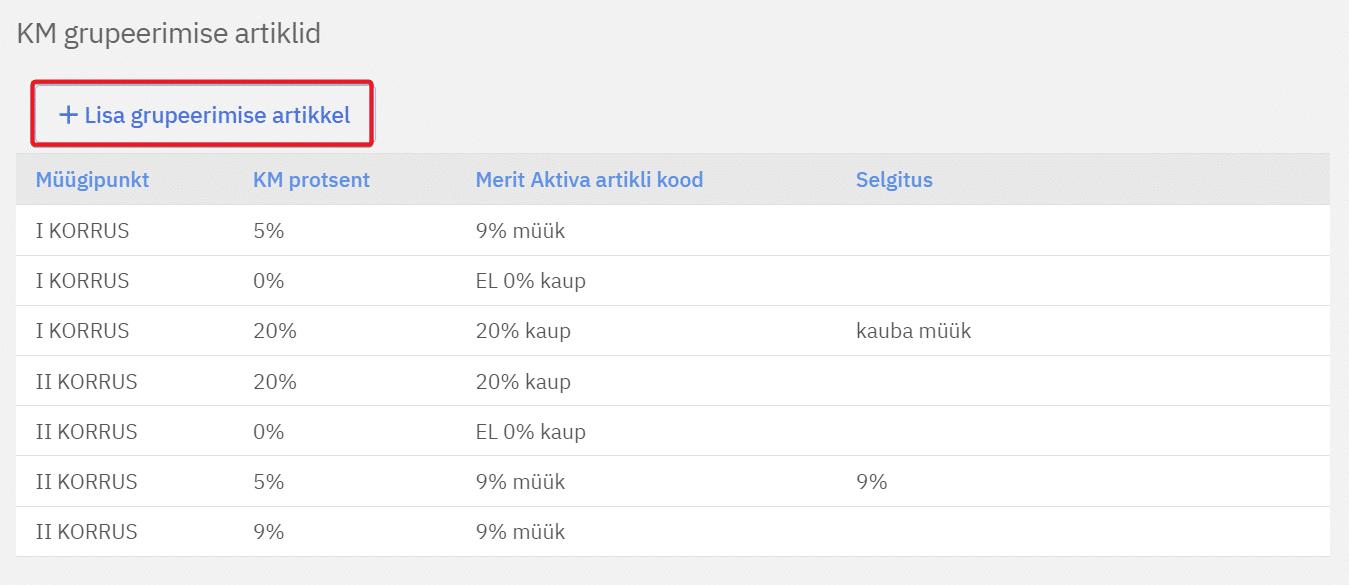This screenshot has width=1349, height=585.
Task: Click the "KM grupeerimise artiklid" heading
Action: [x=168, y=34]
